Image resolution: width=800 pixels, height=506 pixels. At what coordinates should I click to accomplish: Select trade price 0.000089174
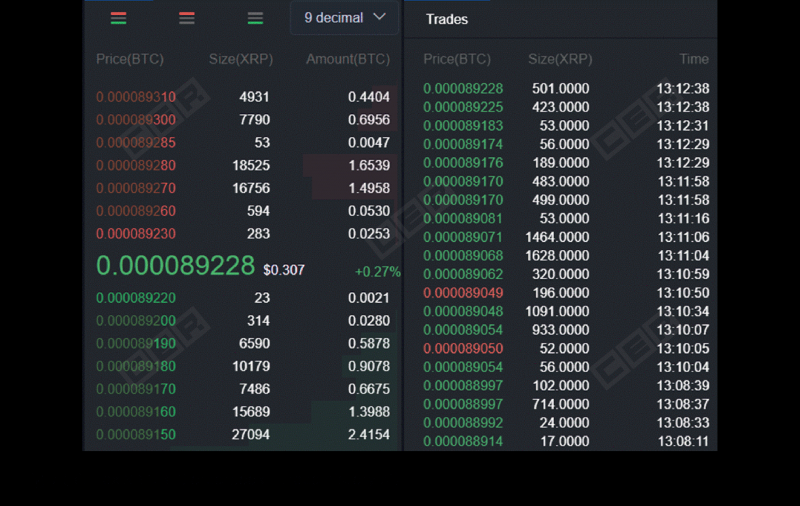click(463, 144)
